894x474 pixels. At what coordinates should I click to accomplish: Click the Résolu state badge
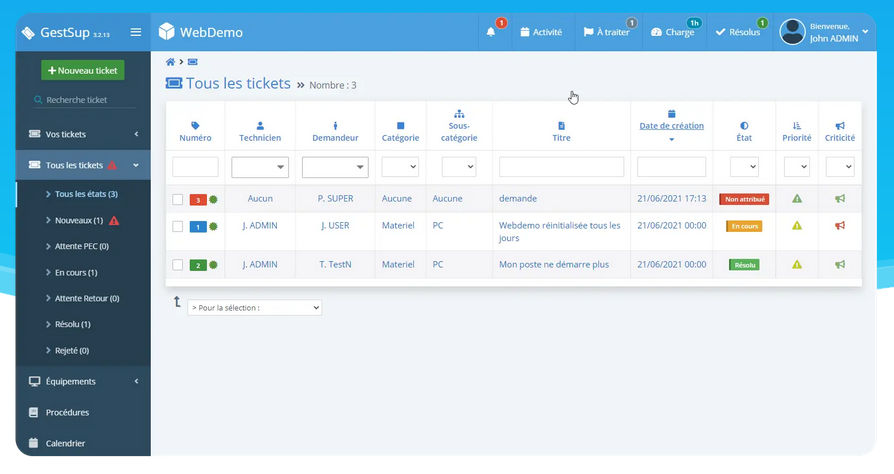pyautogui.click(x=744, y=265)
